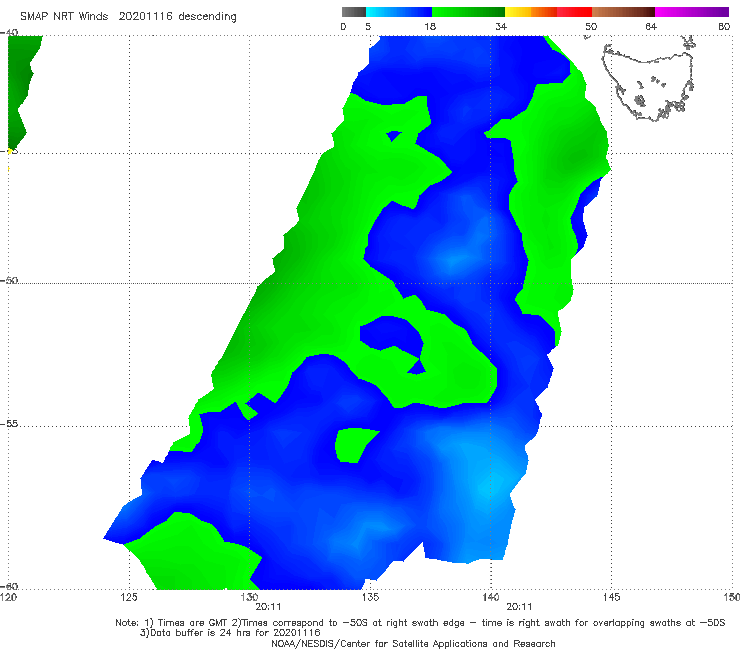
Task: Click the color bar label 5
Action: [x=368, y=26]
